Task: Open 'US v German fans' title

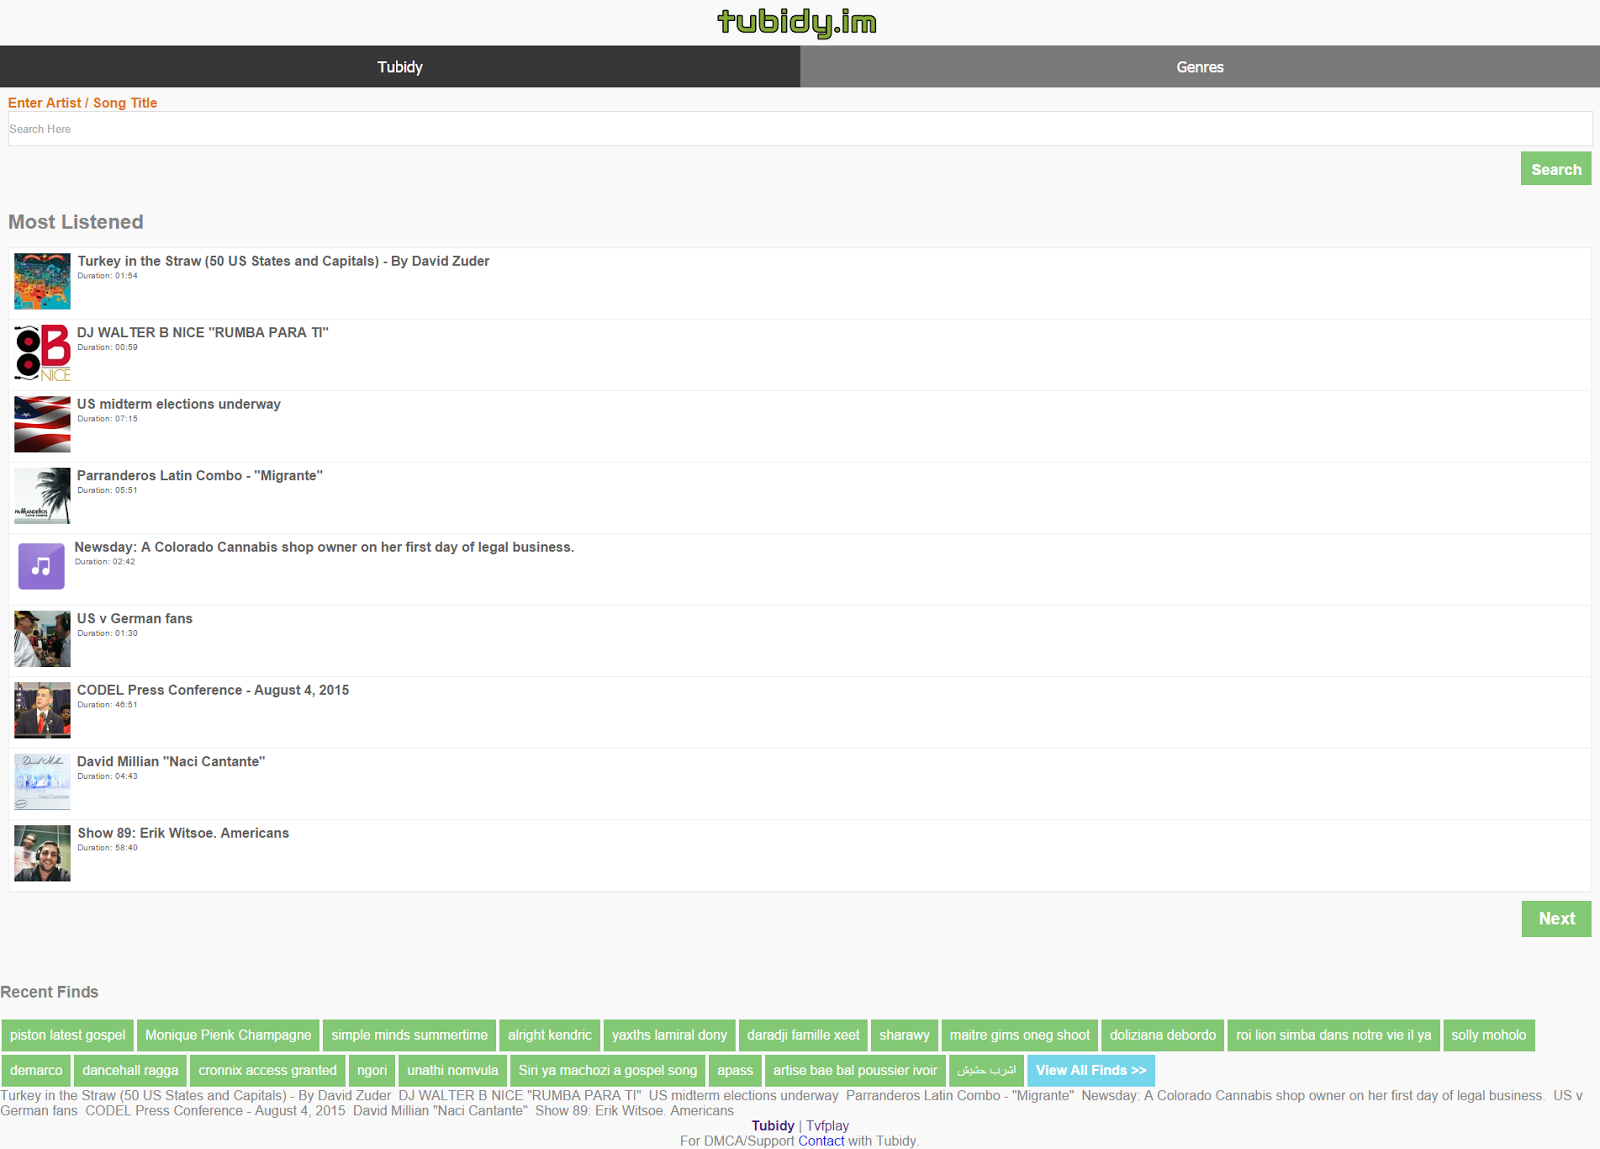Action: [135, 618]
